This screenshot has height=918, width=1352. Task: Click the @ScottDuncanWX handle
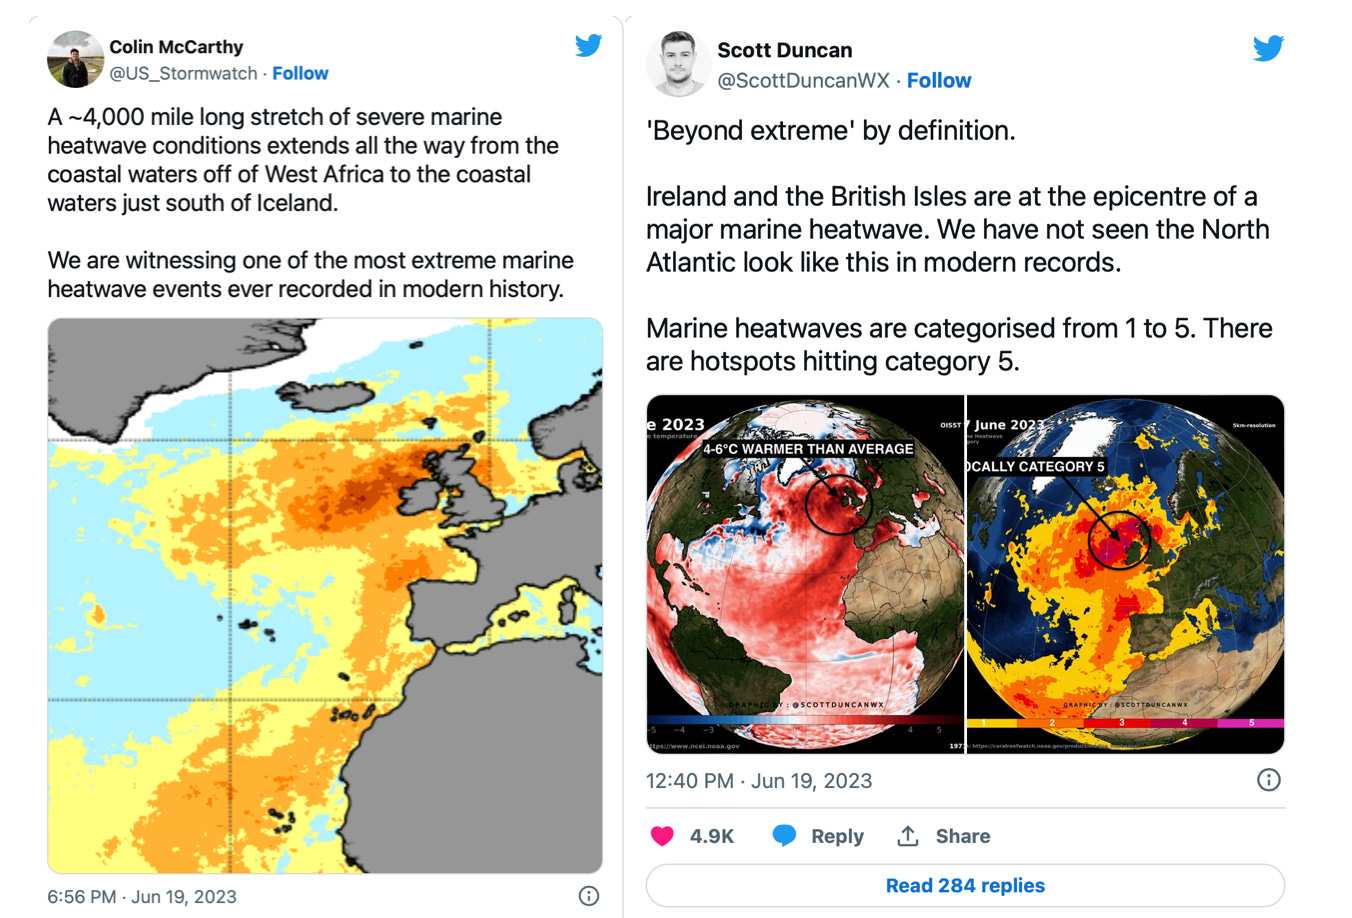point(803,80)
